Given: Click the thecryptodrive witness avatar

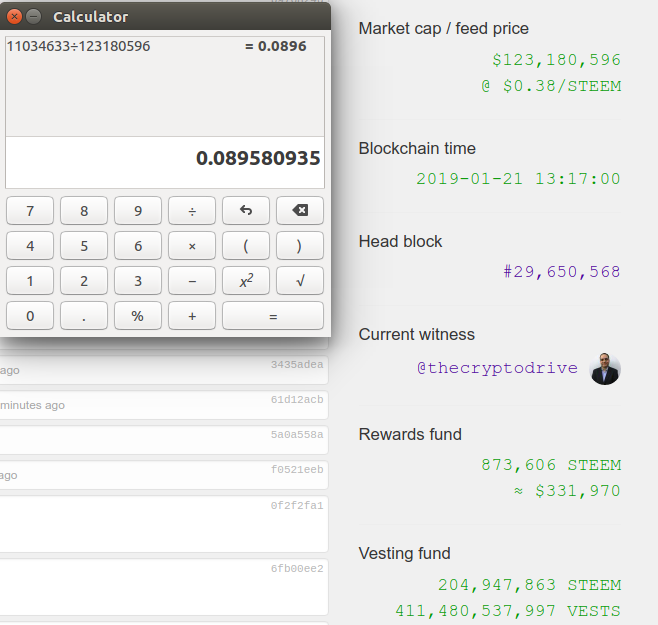Looking at the screenshot, I should click(605, 369).
